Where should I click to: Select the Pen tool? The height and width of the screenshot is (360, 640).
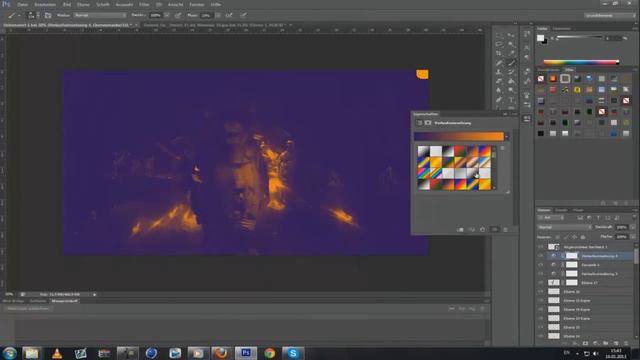tap(499, 99)
